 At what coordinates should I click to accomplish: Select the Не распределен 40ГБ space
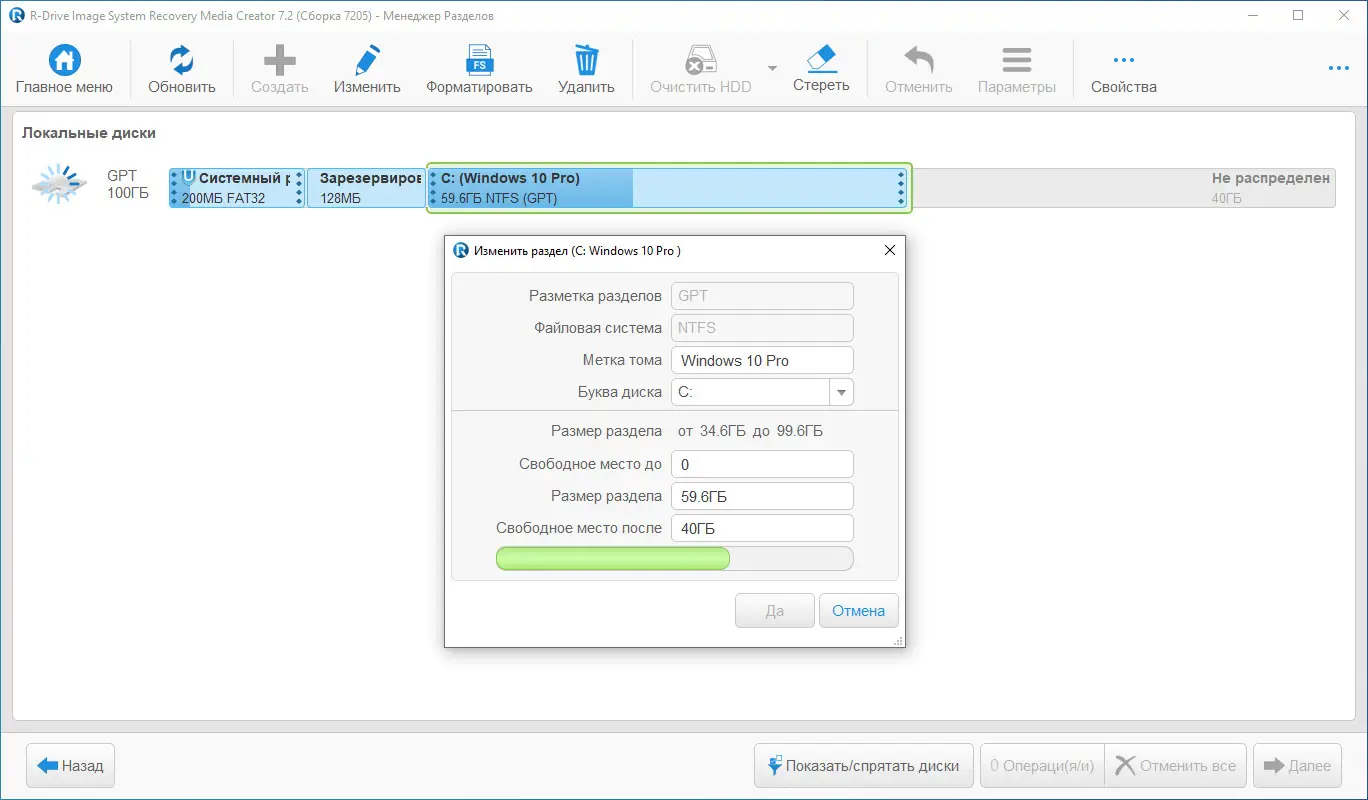(1124, 188)
